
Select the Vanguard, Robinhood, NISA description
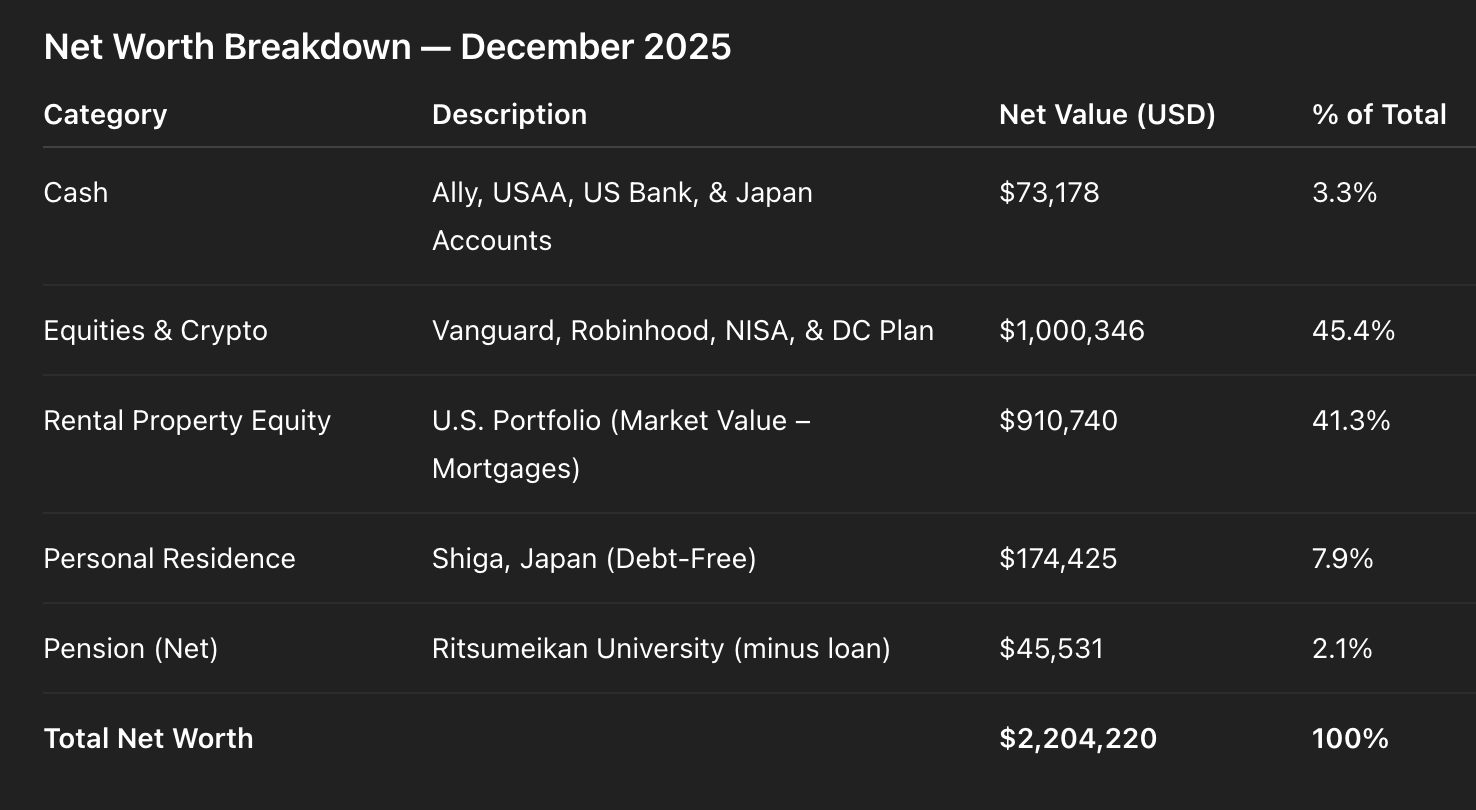click(x=683, y=331)
